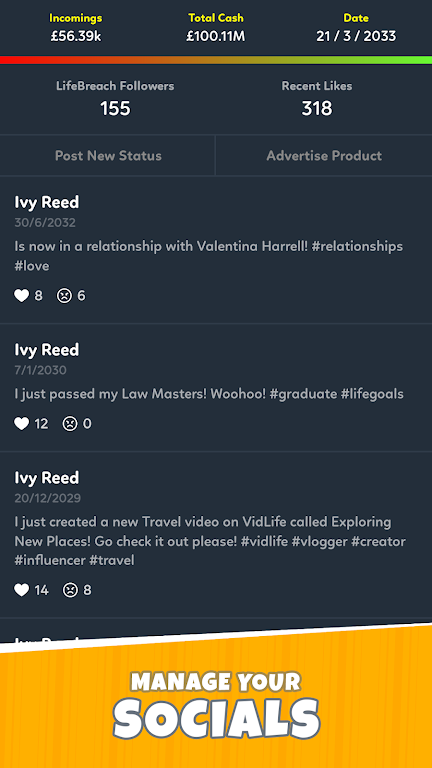Tap the Incomings amount in header
The width and height of the screenshot is (432, 768).
pyautogui.click(x=76, y=36)
